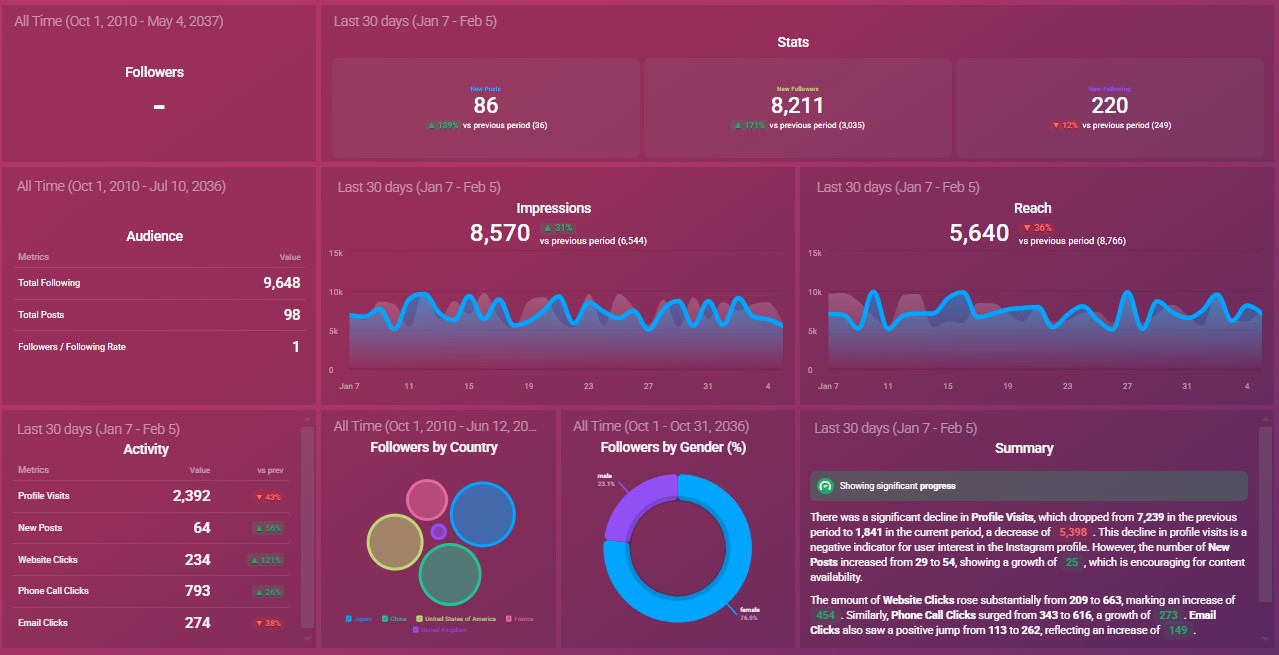
Task: Click the Reach value 5,640
Action: click(x=979, y=234)
